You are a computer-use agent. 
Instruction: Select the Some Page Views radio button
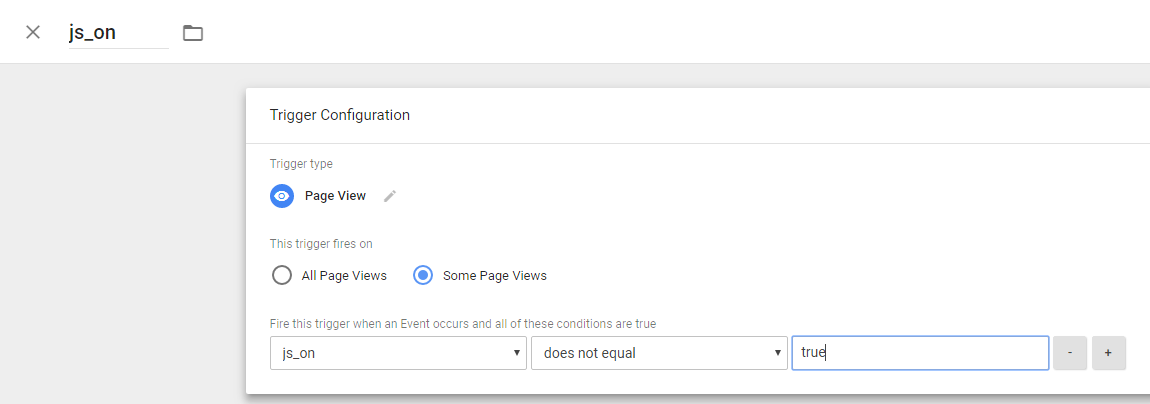point(423,276)
